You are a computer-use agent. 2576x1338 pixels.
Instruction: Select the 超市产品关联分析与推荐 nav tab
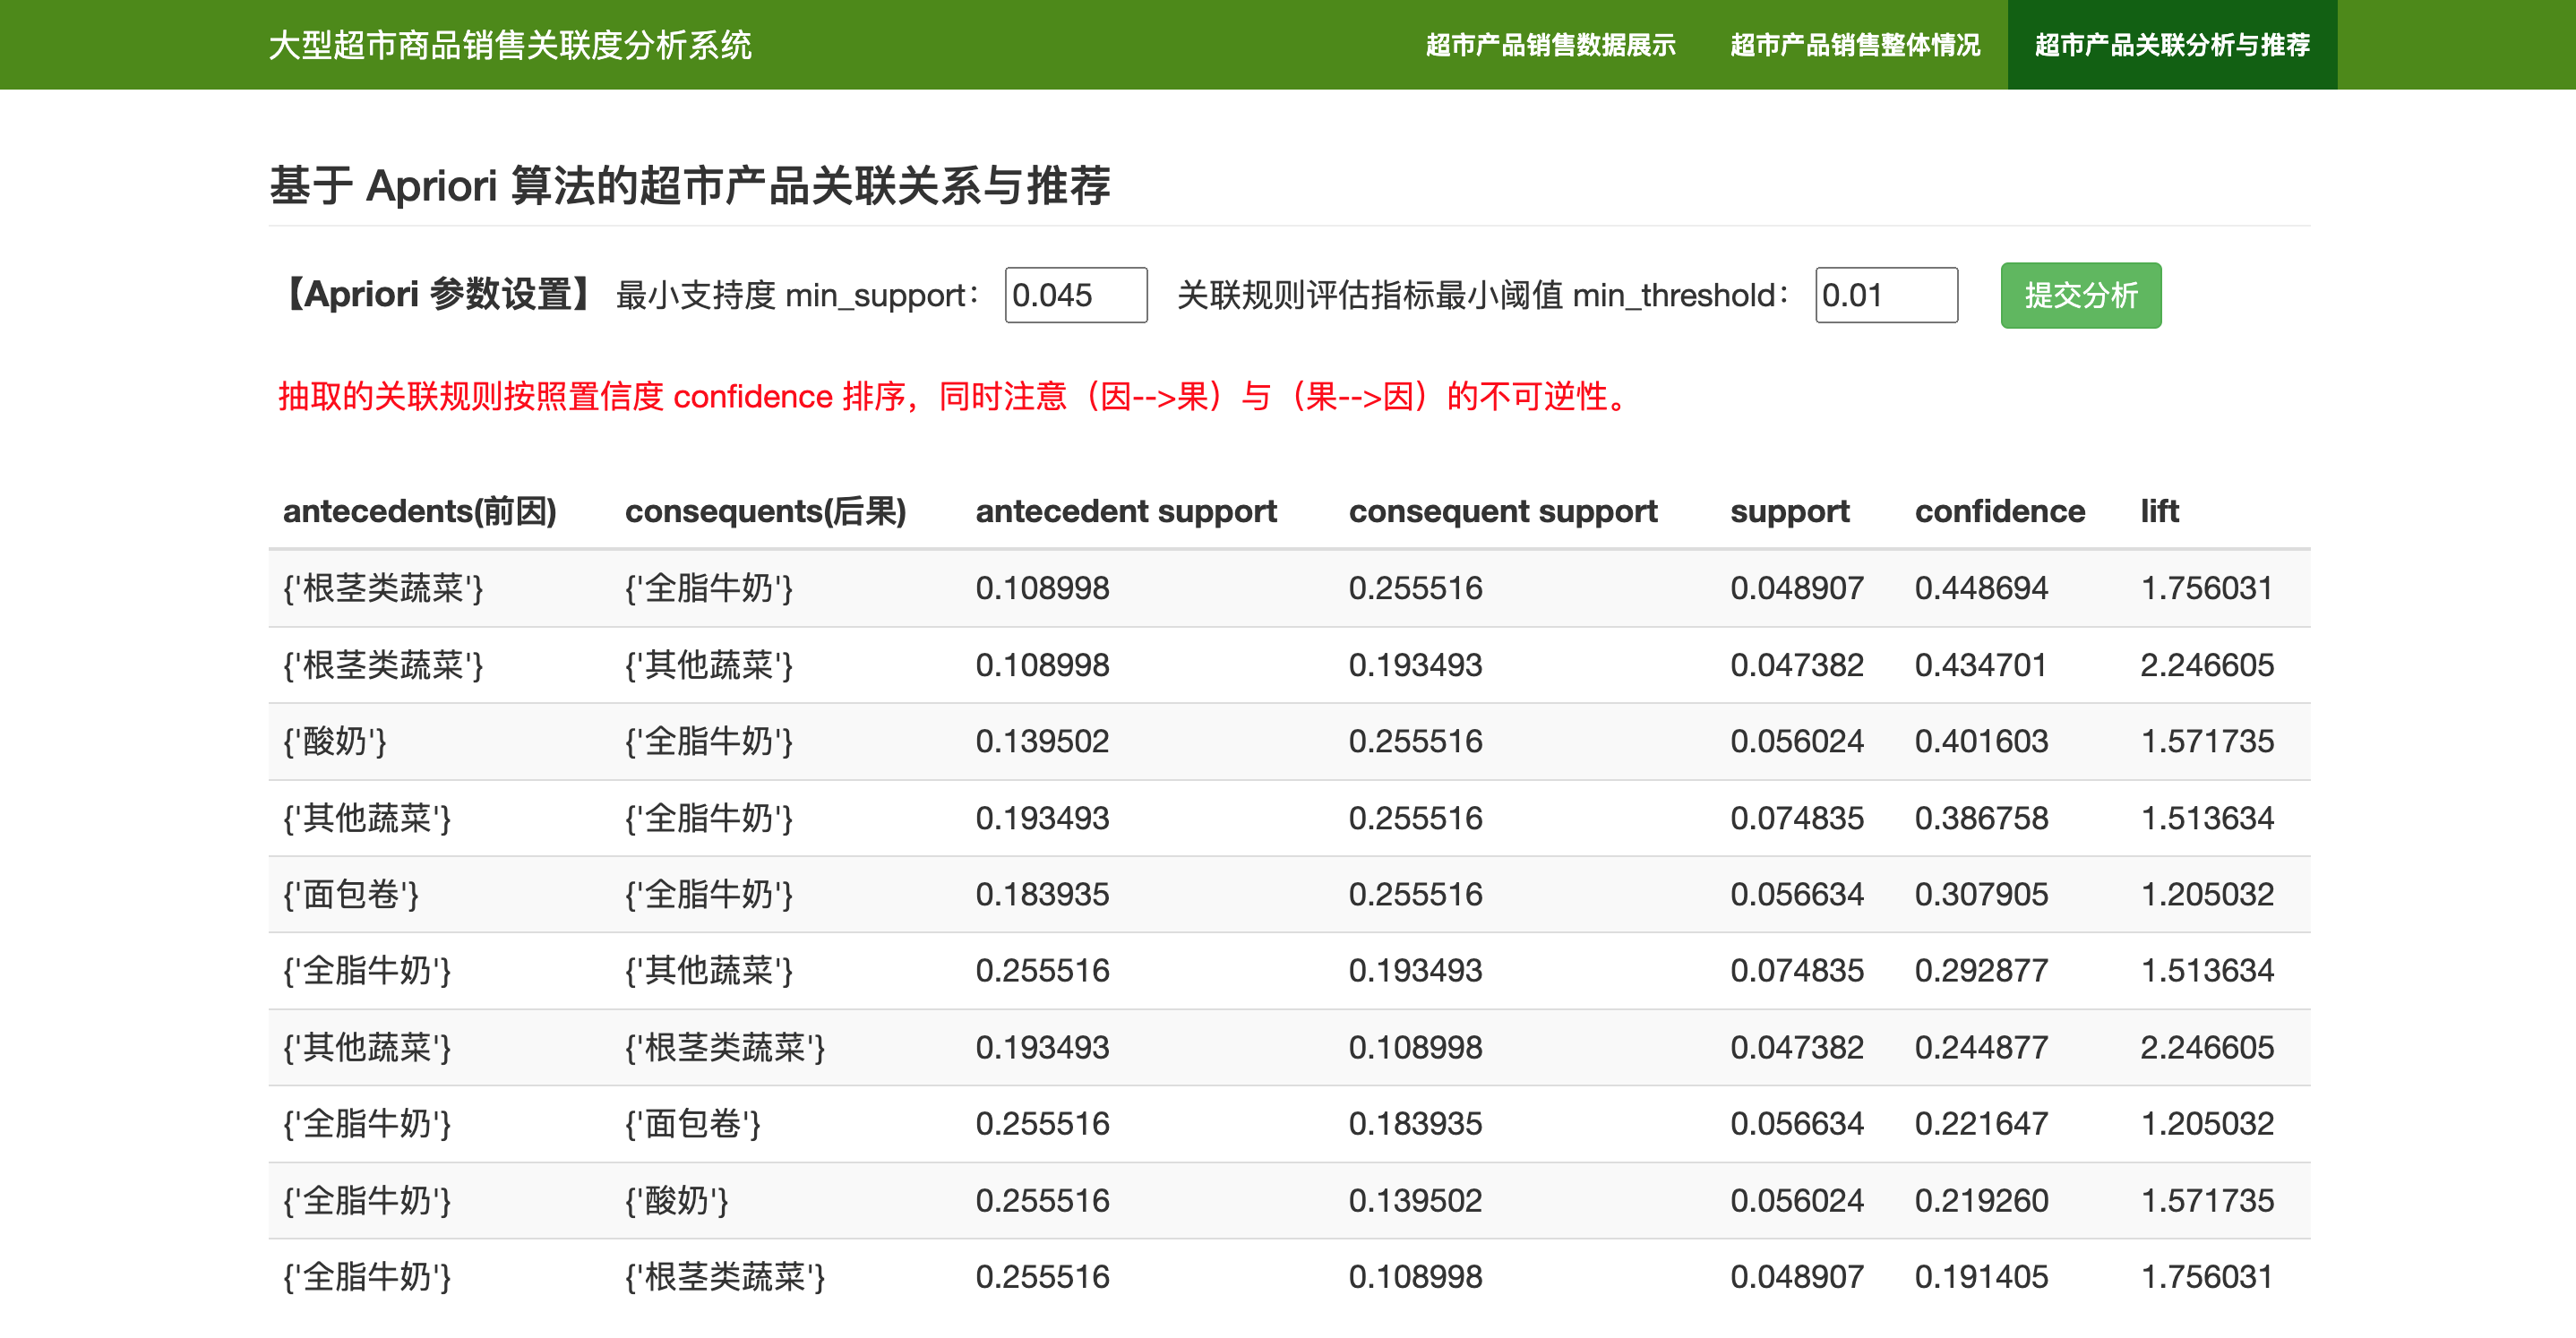click(x=2172, y=45)
